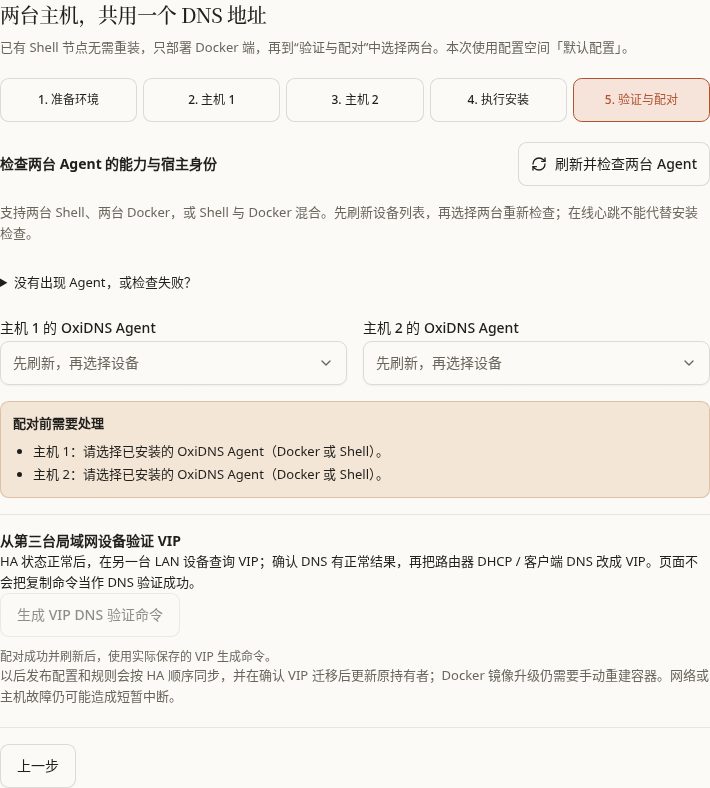
Task: Click the 主机 1：请选择已安装的 OxiDNS Agent item
Action: [x=208, y=451]
